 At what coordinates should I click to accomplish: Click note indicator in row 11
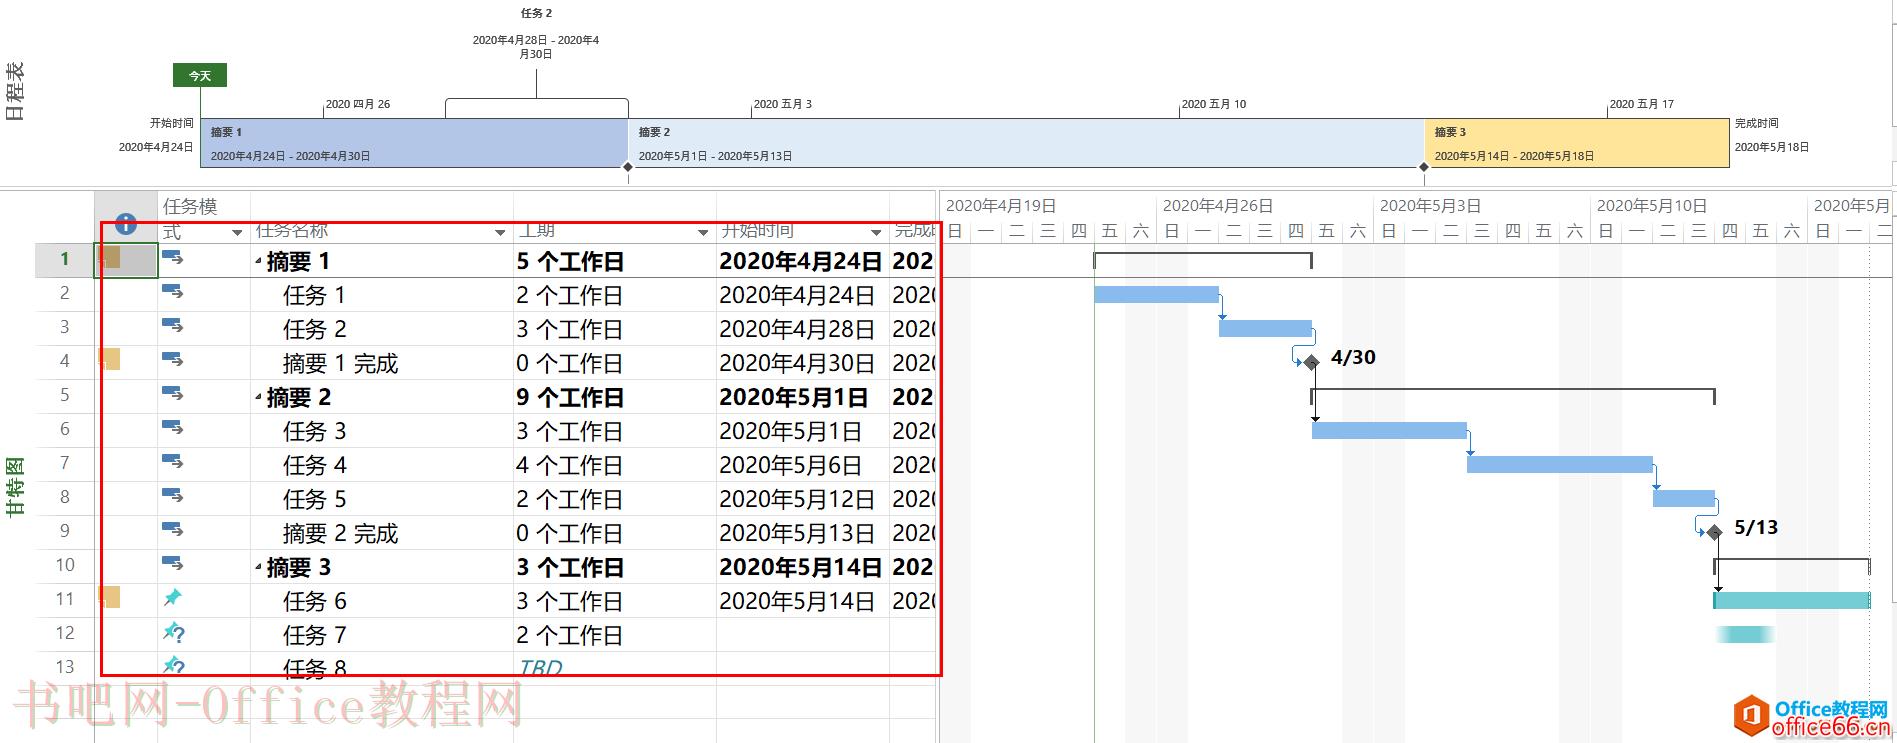tap(110, 597)
